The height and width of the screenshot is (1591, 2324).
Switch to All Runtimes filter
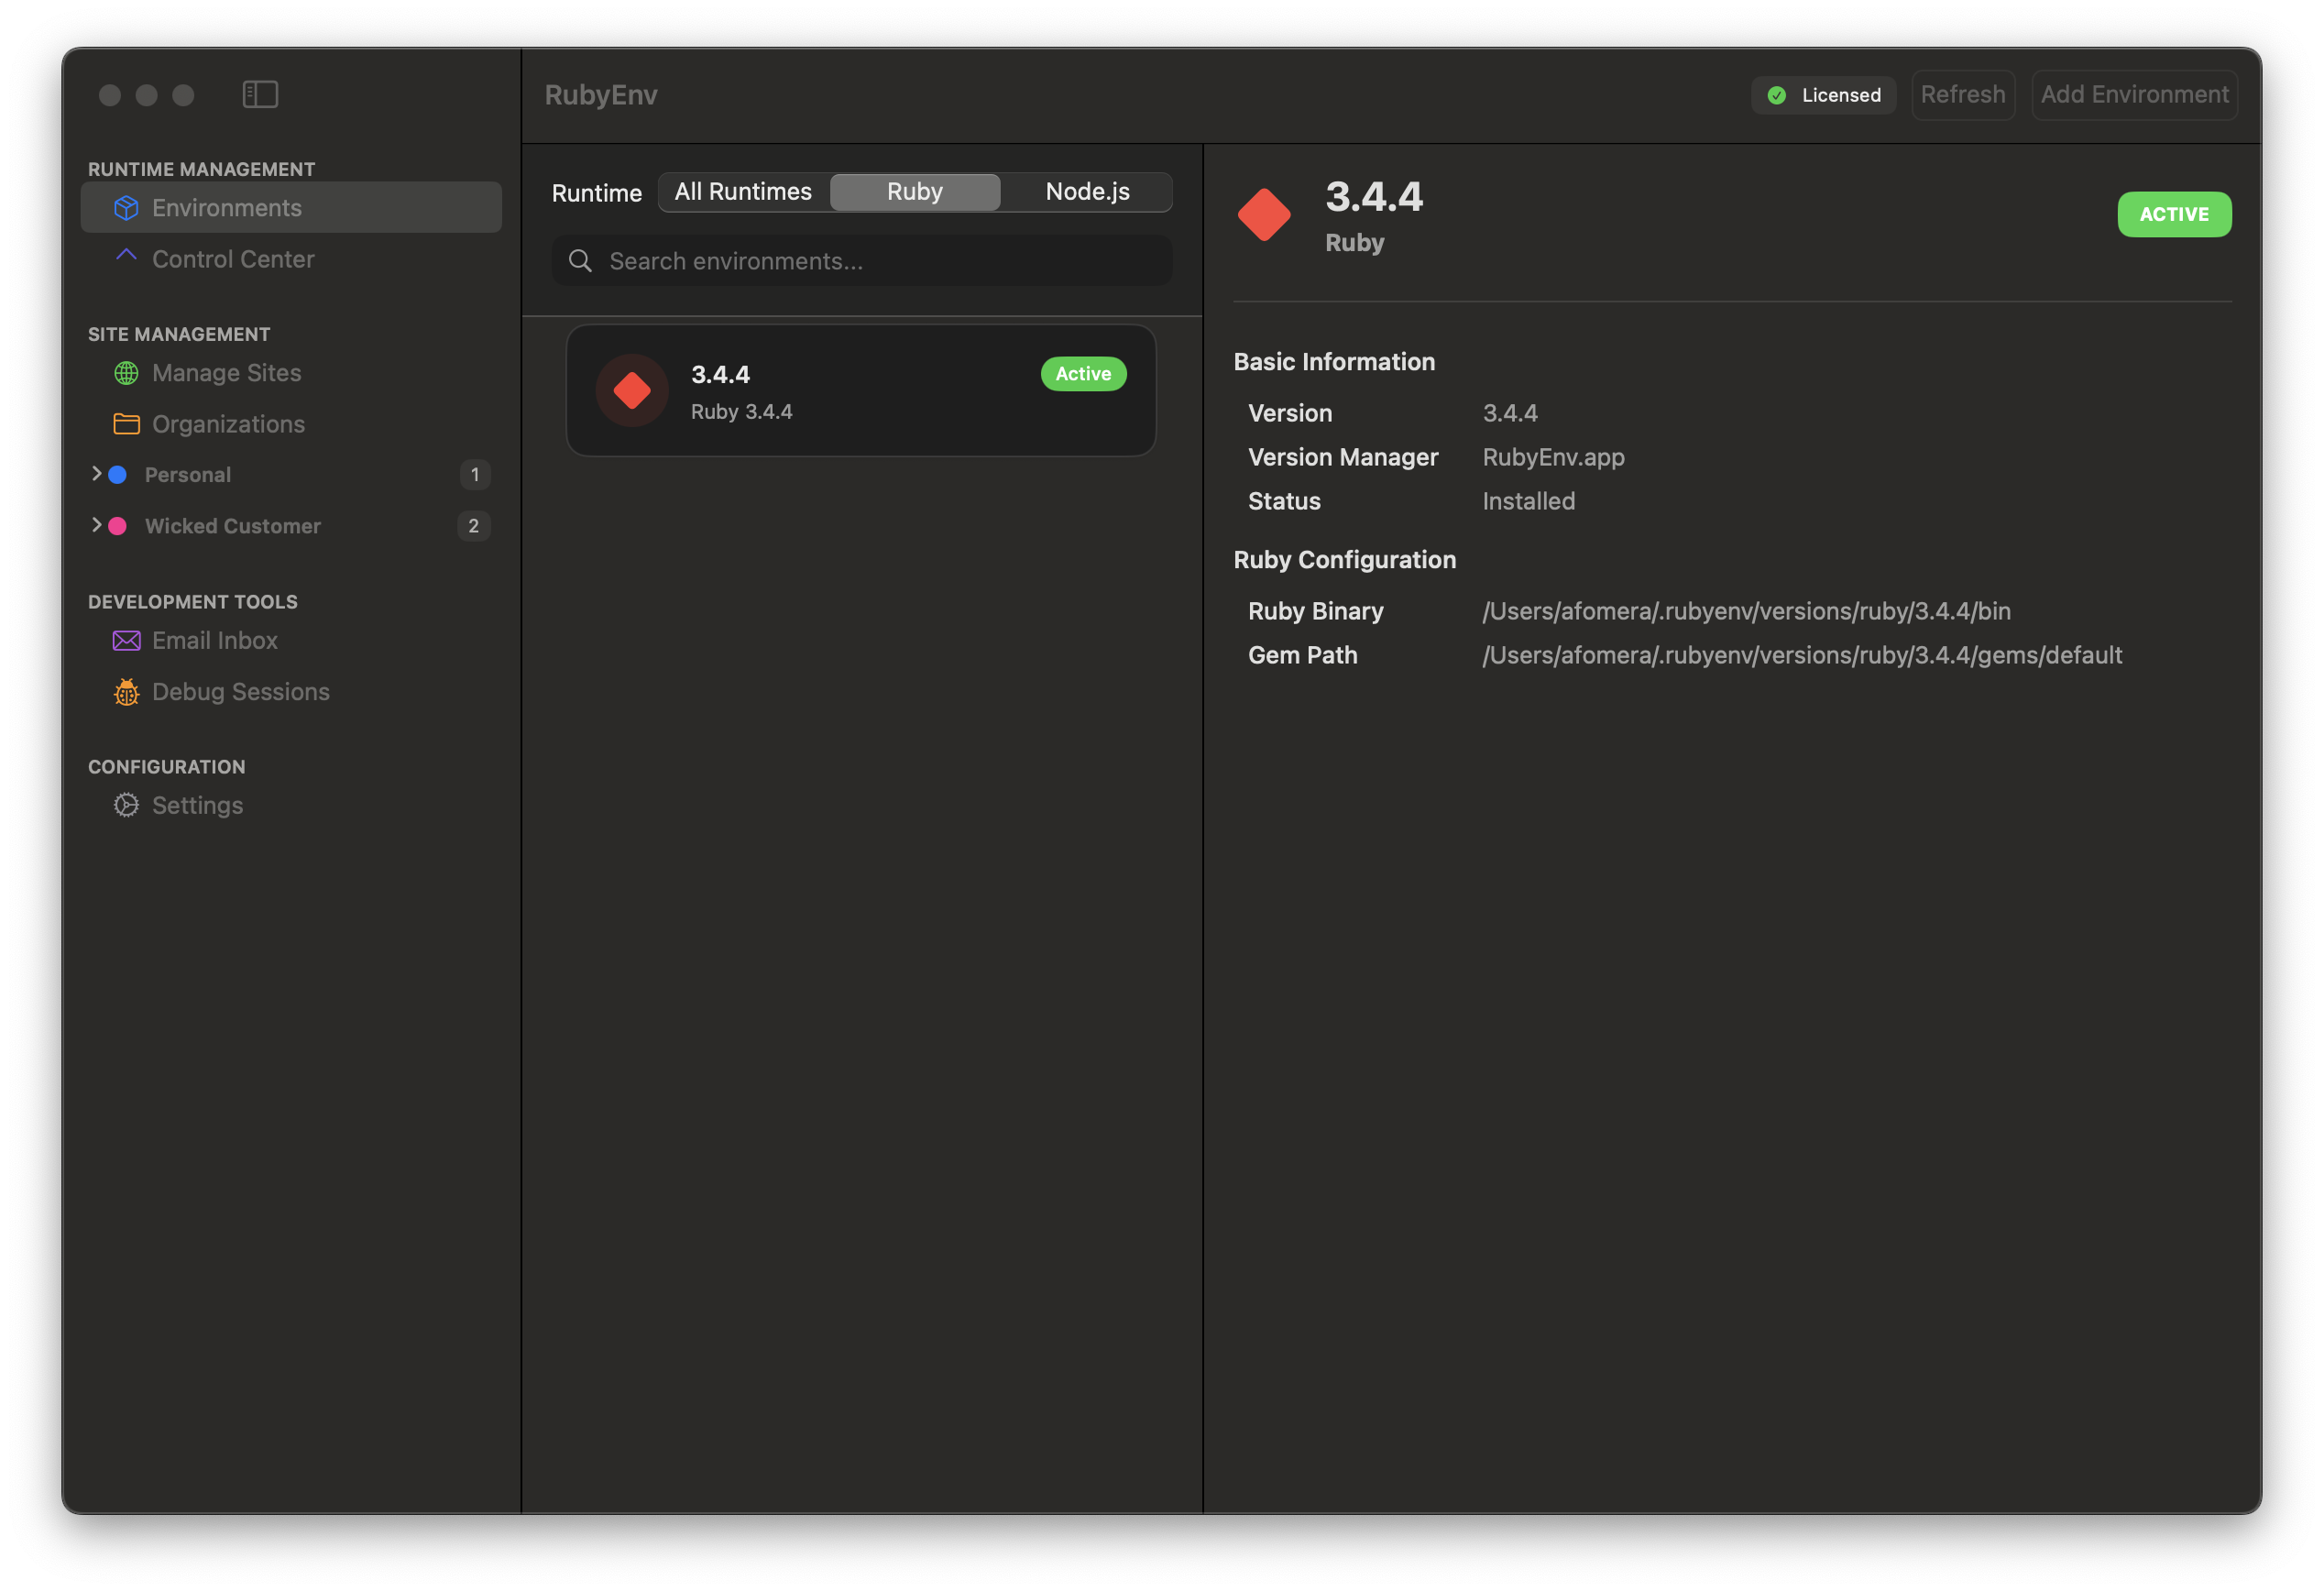click(743, 192)
